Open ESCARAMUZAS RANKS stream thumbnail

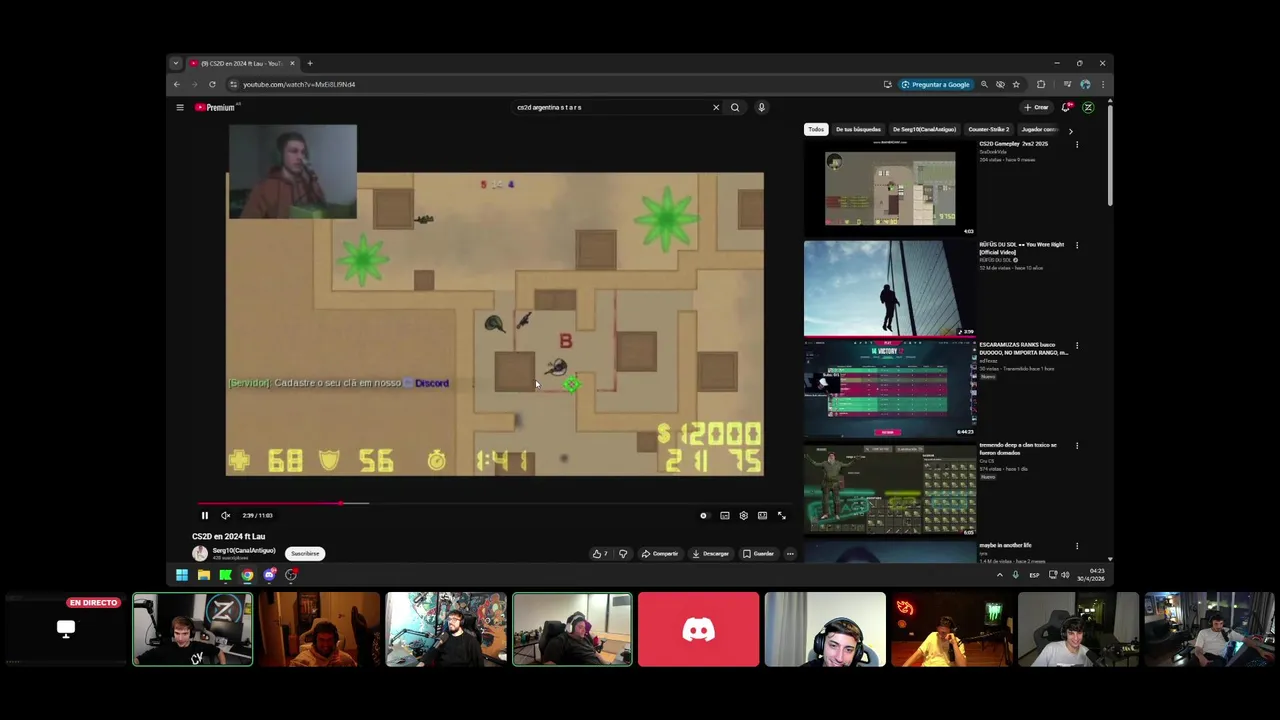point(890,389)
